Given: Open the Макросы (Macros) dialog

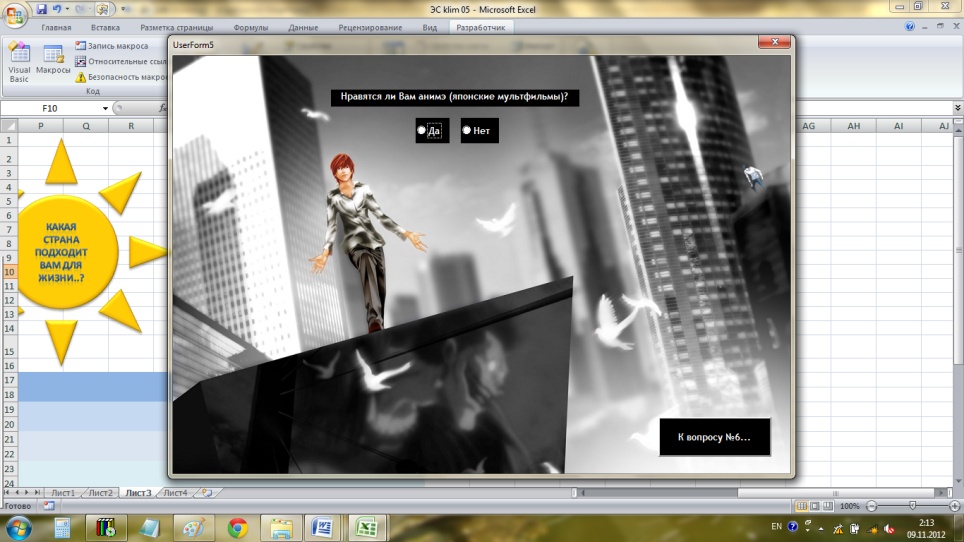Looking at the screenshot, I should point(53,59).
